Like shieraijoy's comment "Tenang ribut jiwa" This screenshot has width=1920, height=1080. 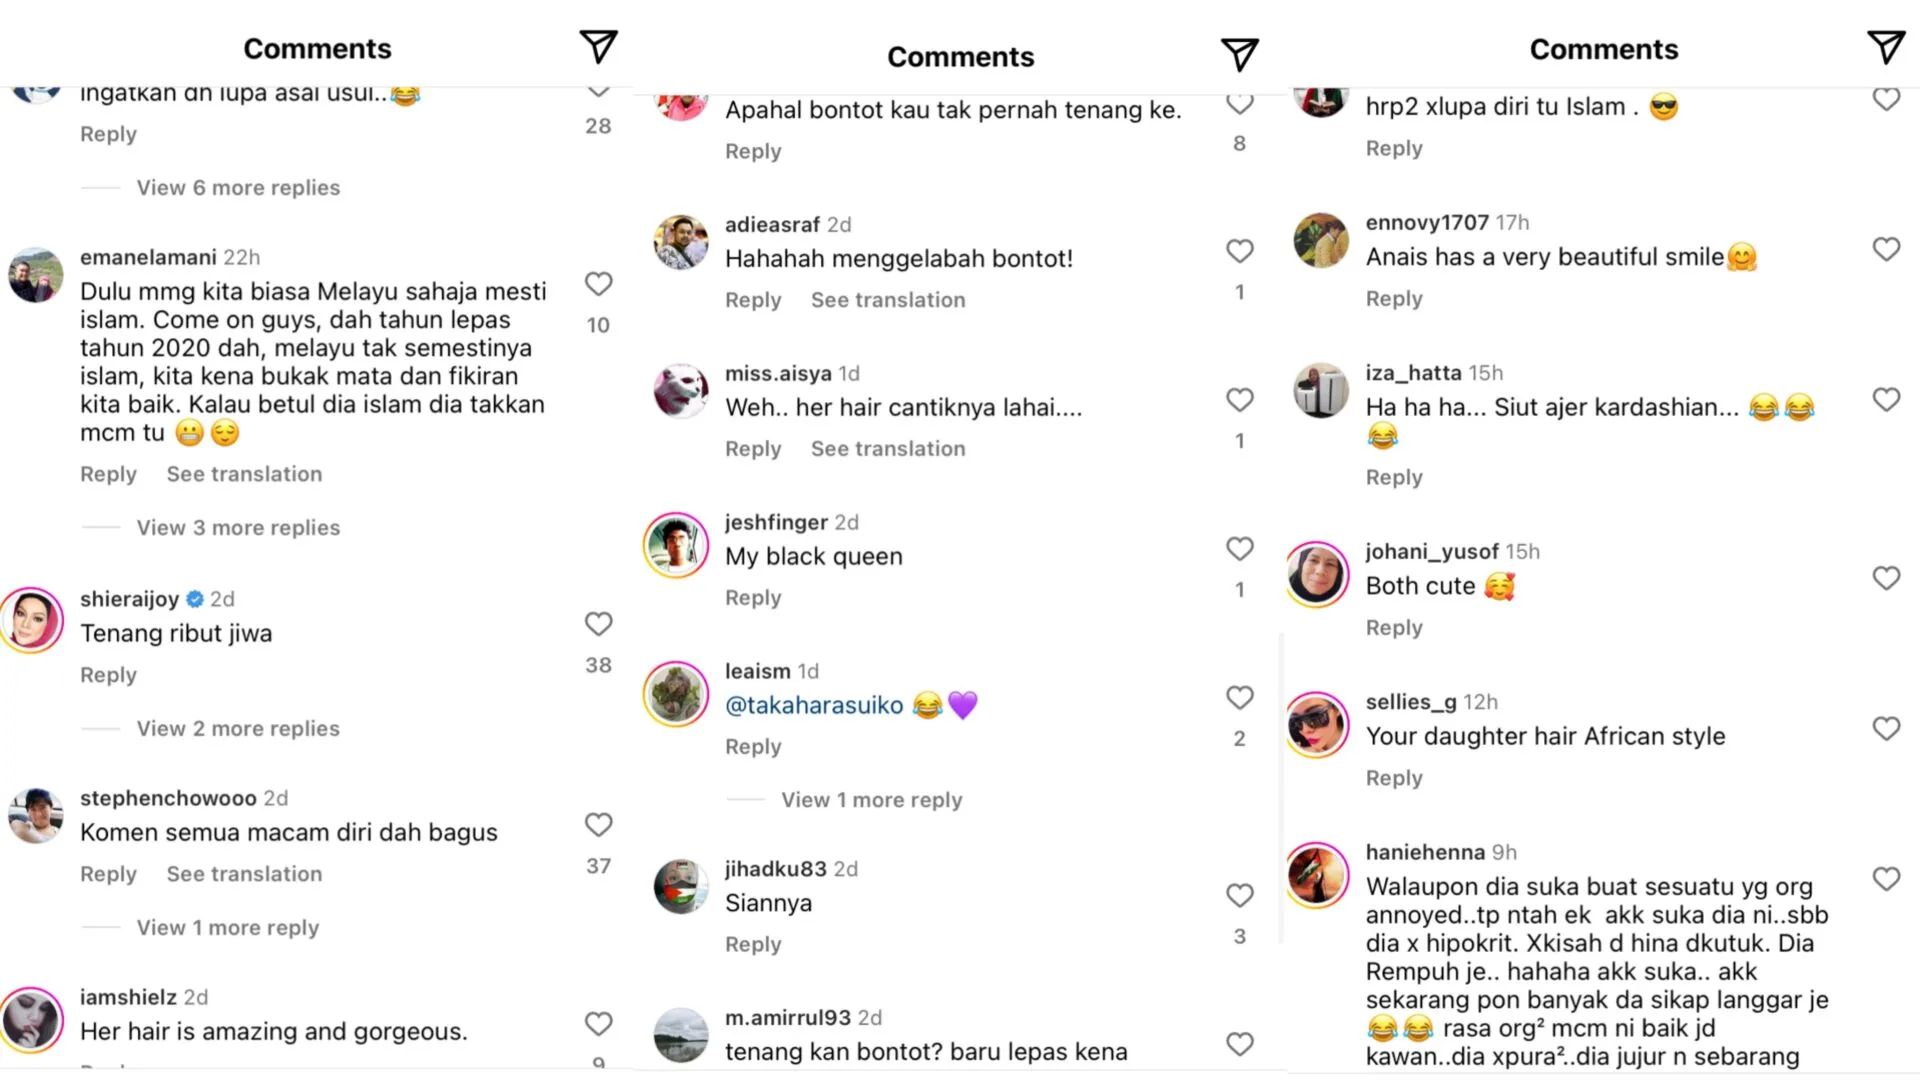click(x=598, y=624)
